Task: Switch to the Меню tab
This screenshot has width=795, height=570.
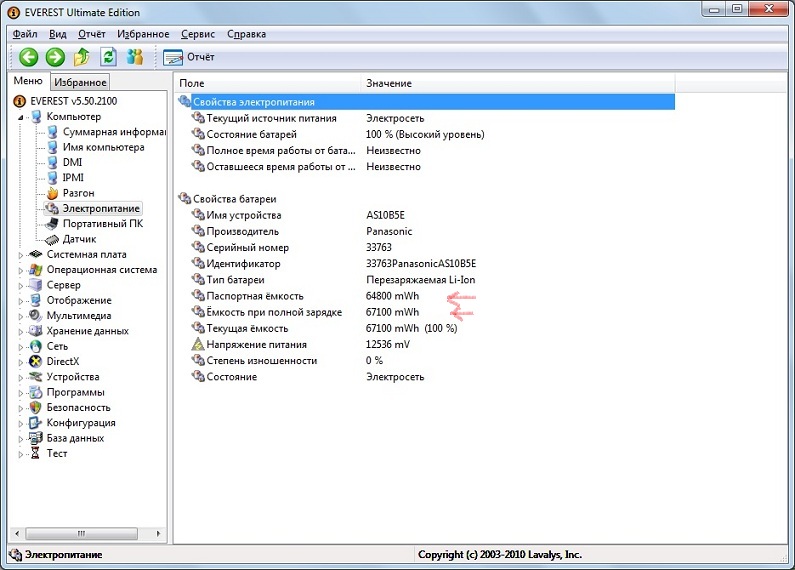Action: point(28,81)
